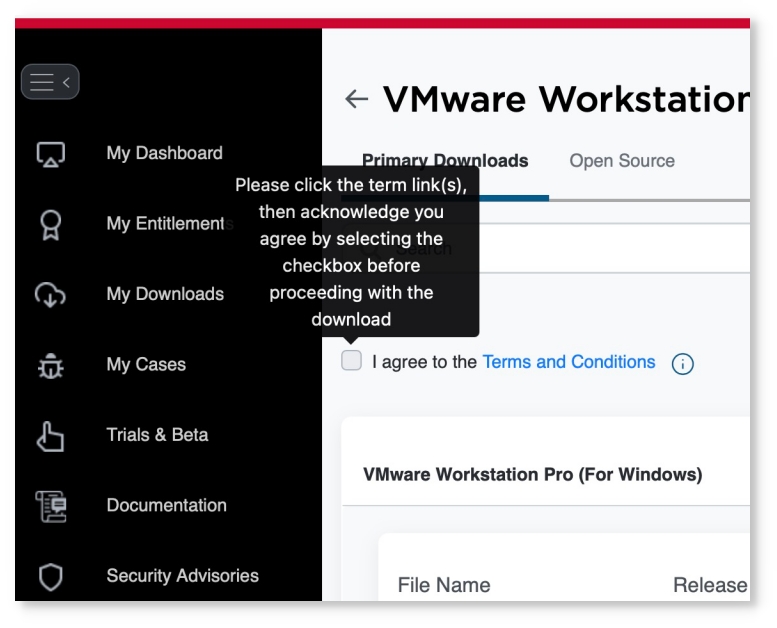
Task: Click the My Dashboard monitor icon
Action: (50, 154)
